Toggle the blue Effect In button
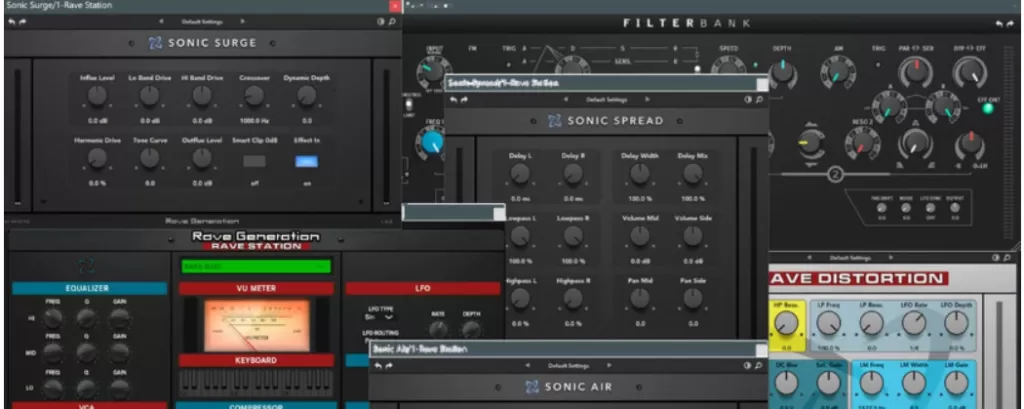 306,161
